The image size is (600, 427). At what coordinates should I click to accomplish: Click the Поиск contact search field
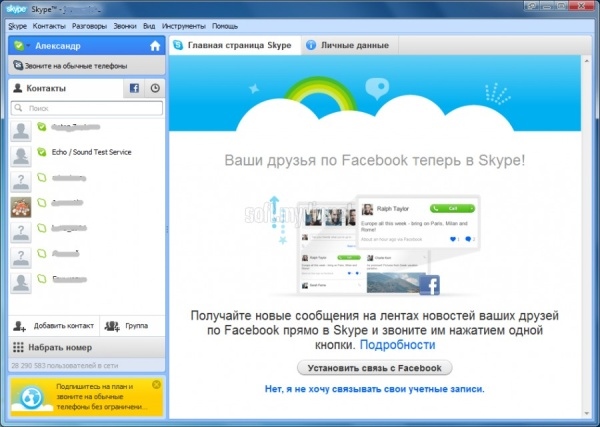tap(85, 107)
